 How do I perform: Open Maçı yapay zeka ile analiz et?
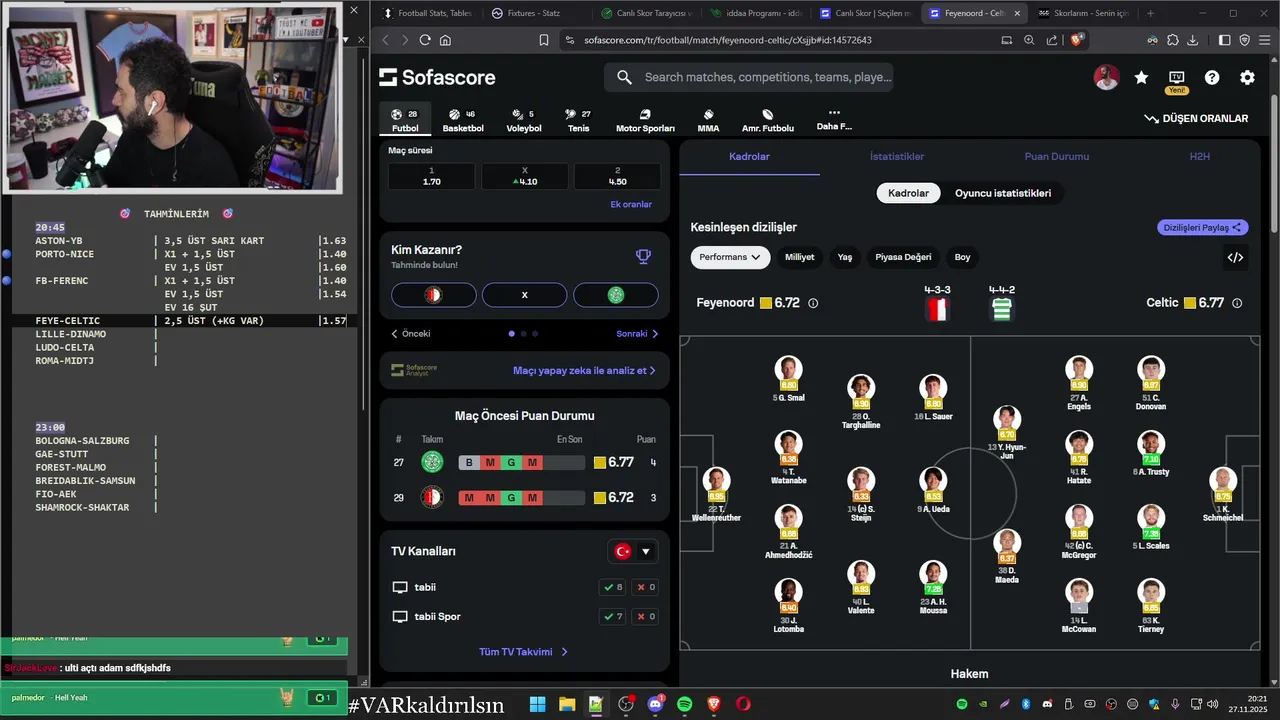pos(584,370)
